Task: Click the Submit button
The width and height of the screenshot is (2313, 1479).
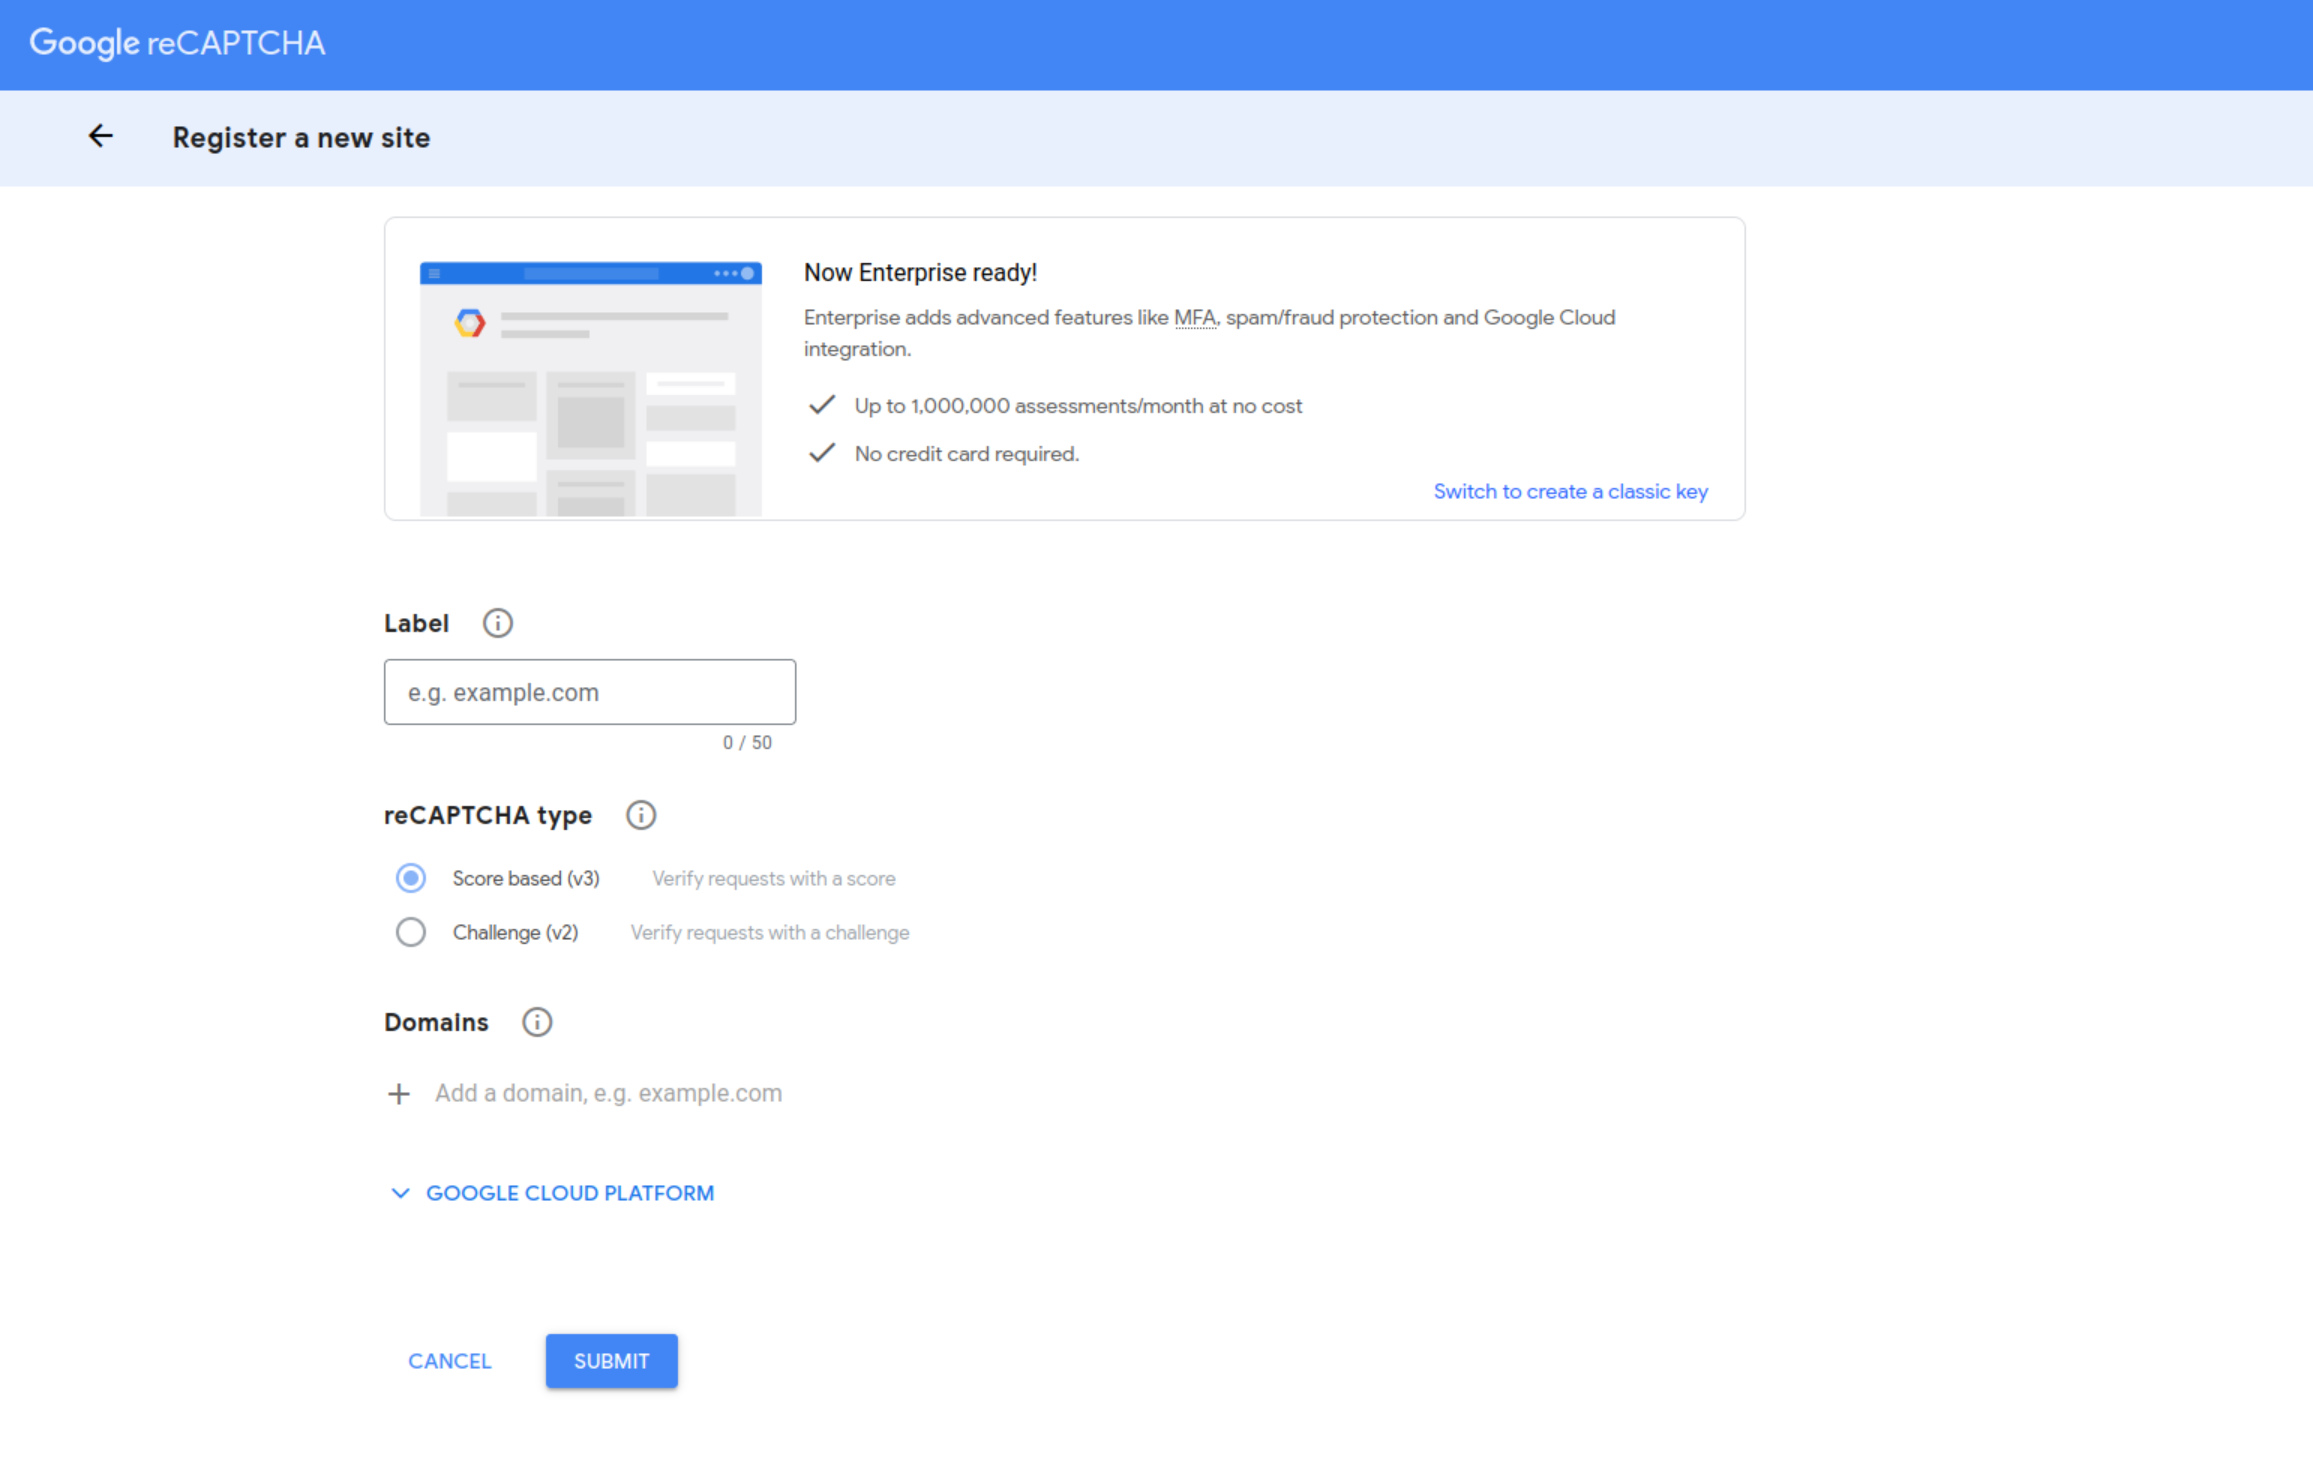Action: pos(612,1361)
